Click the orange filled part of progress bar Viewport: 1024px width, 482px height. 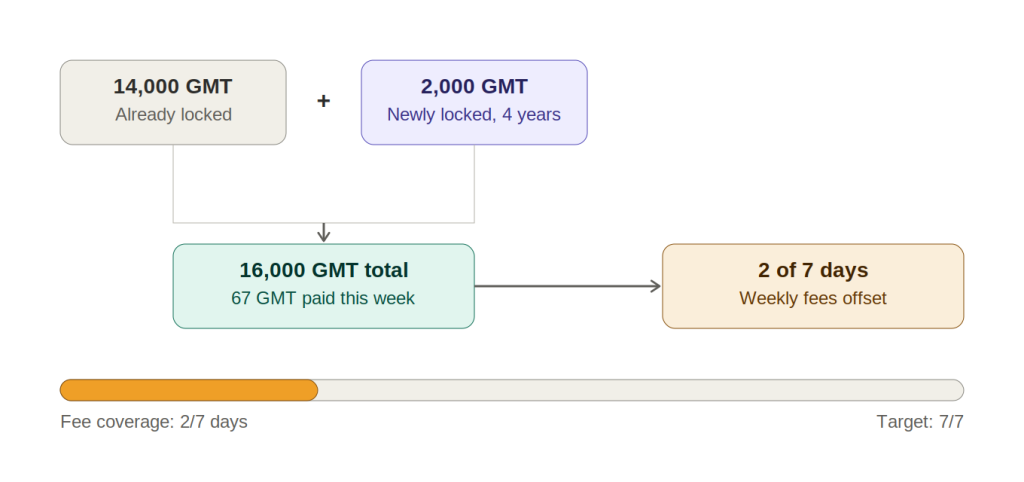pyautogui.click(x=189, y=390)
